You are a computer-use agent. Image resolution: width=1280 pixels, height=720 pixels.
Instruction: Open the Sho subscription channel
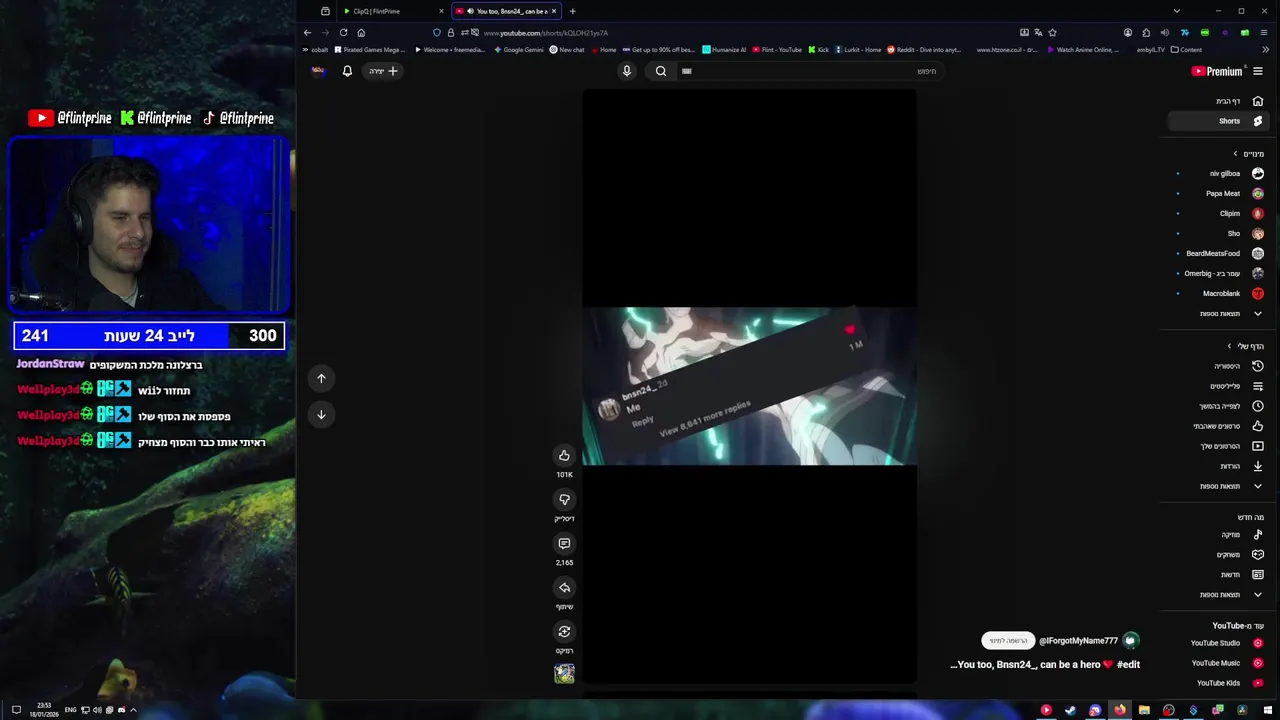pos(1220,233)
